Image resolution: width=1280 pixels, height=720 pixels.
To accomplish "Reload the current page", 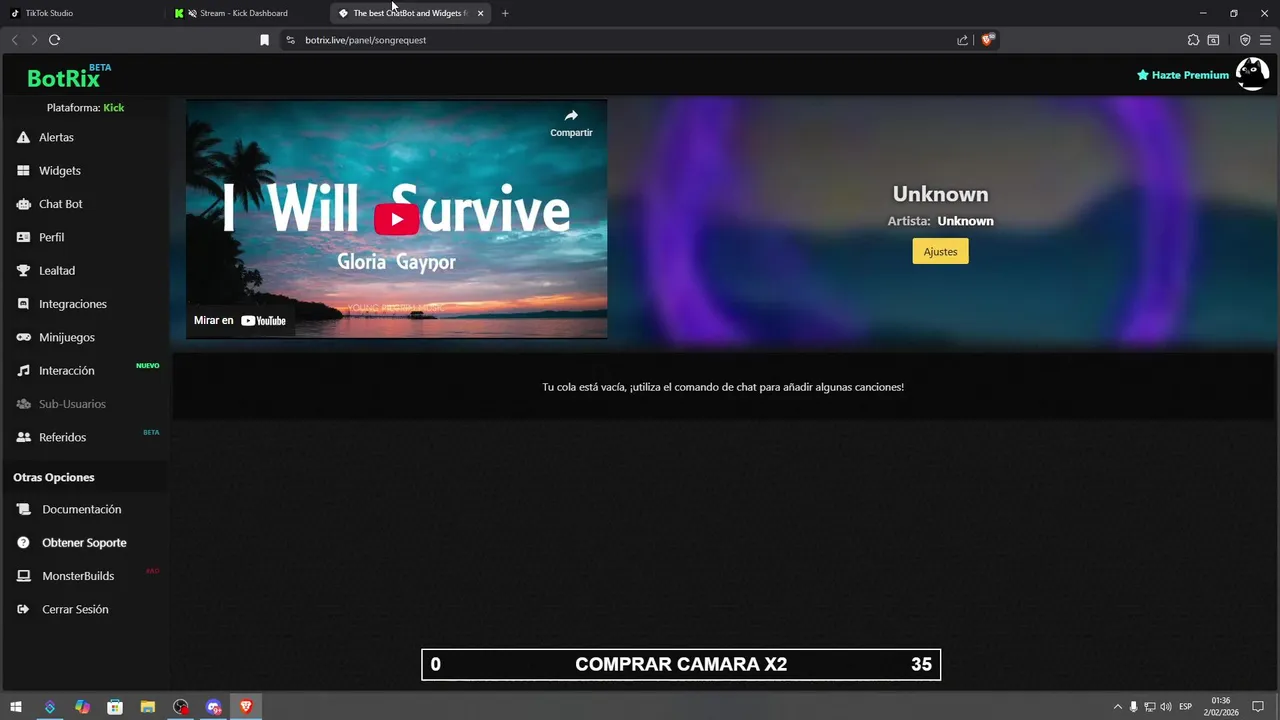I will click(54, 40).
